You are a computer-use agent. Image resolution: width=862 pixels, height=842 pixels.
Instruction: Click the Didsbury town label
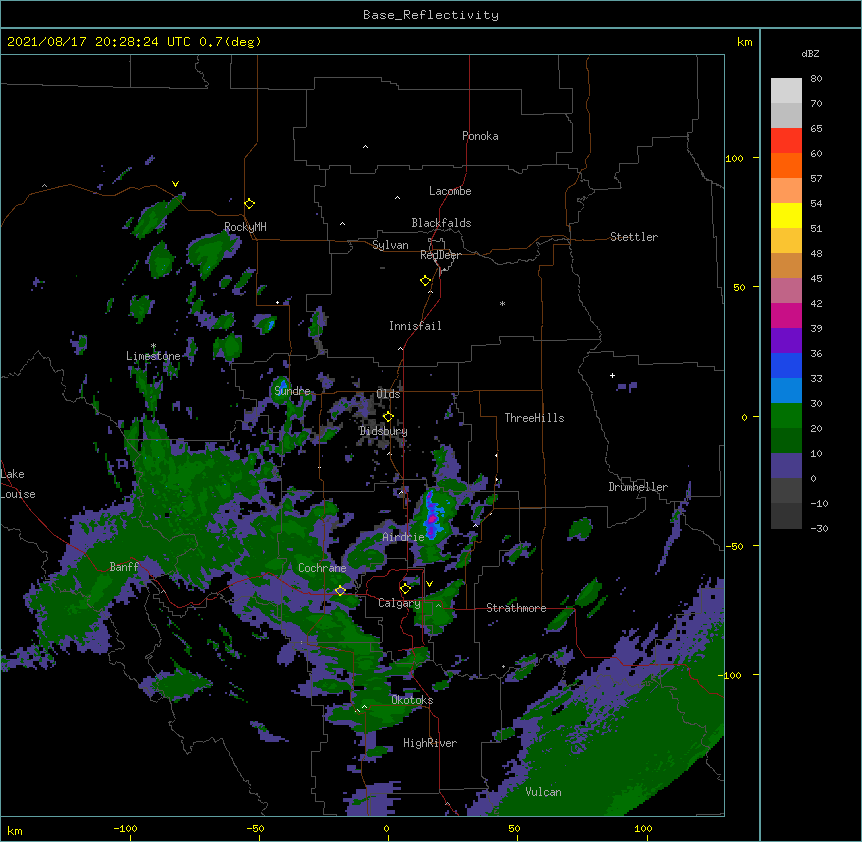tap(383, 431)
